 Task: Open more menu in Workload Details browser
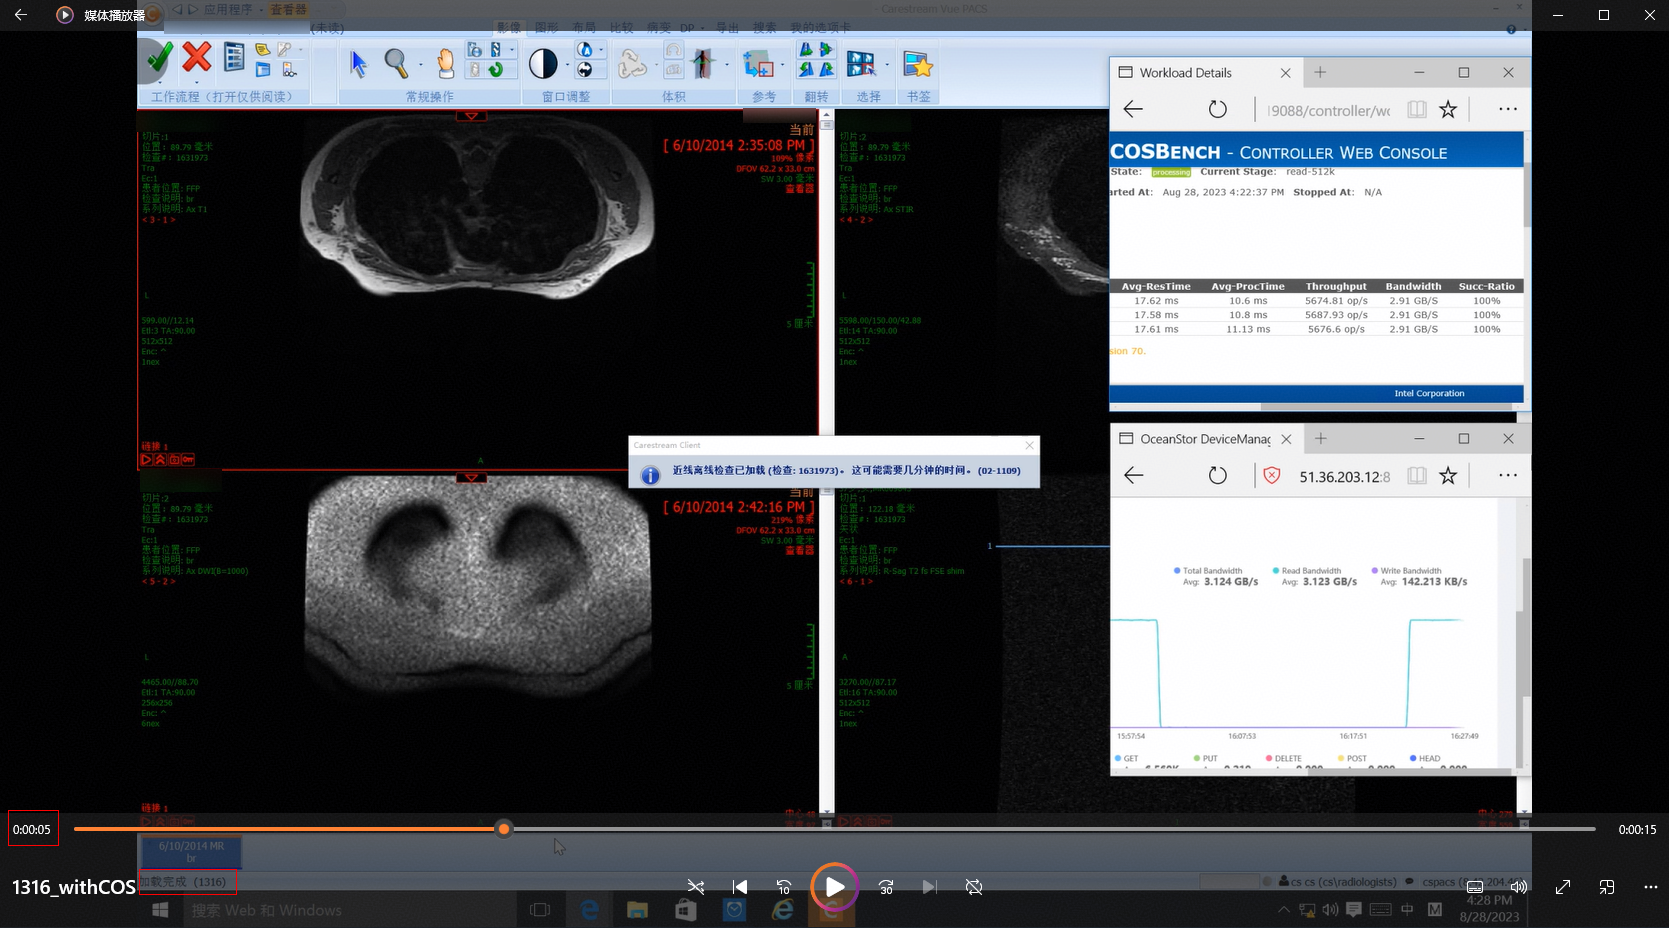click(1508, 109)
